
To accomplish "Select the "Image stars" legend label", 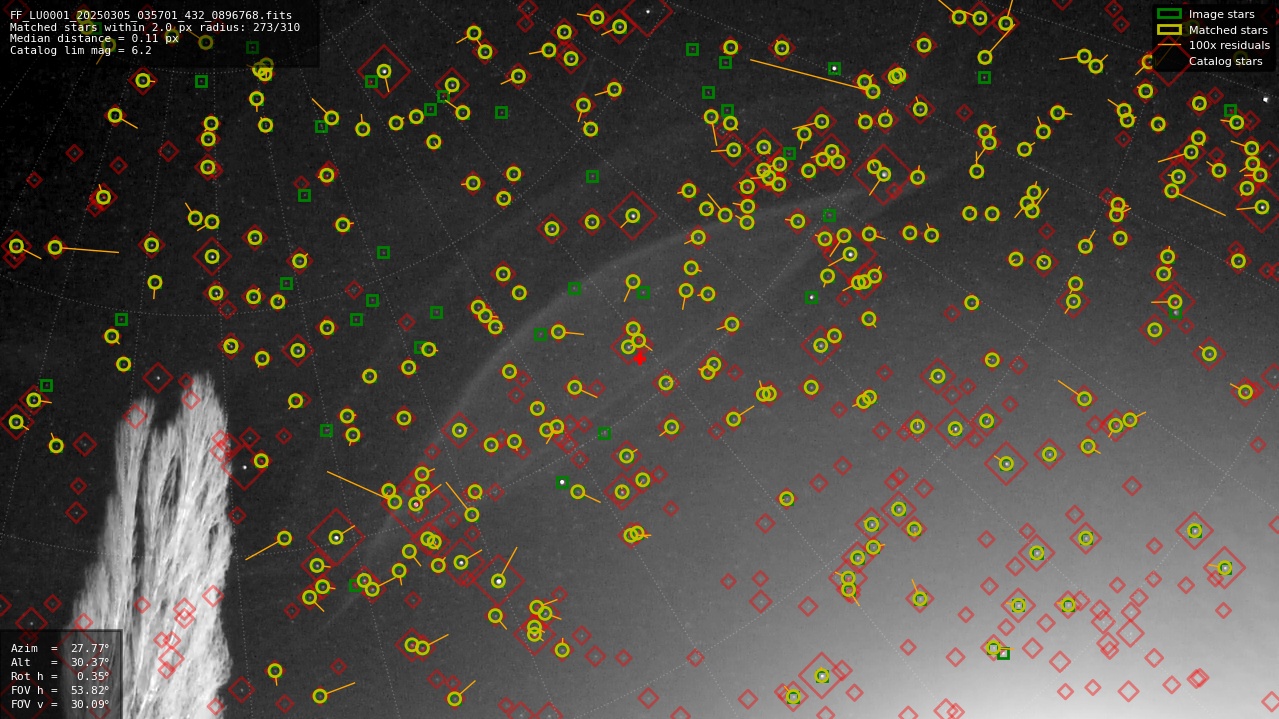I will pyautogui.click(x=1221, y=15).
